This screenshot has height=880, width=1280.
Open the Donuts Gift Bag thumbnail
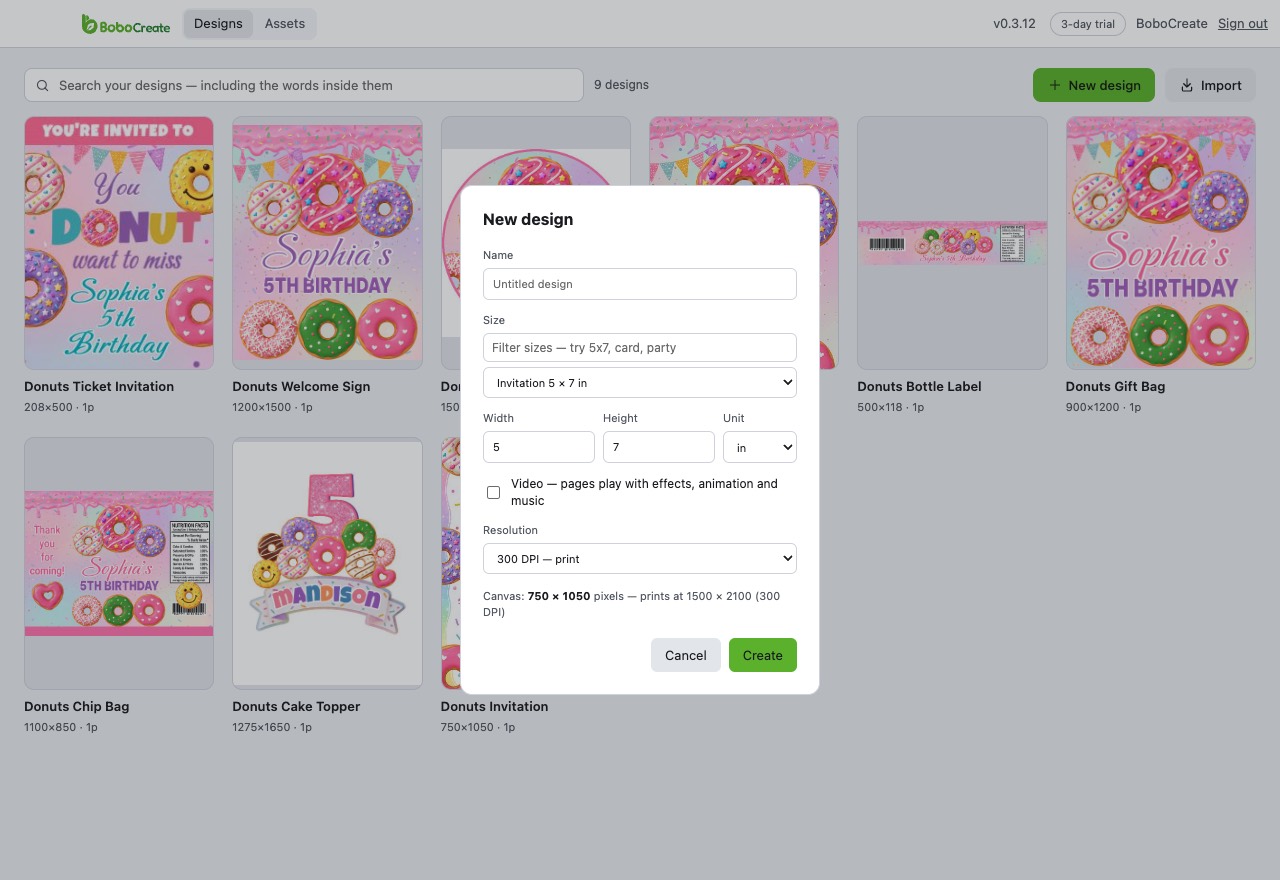(1161, 243)
